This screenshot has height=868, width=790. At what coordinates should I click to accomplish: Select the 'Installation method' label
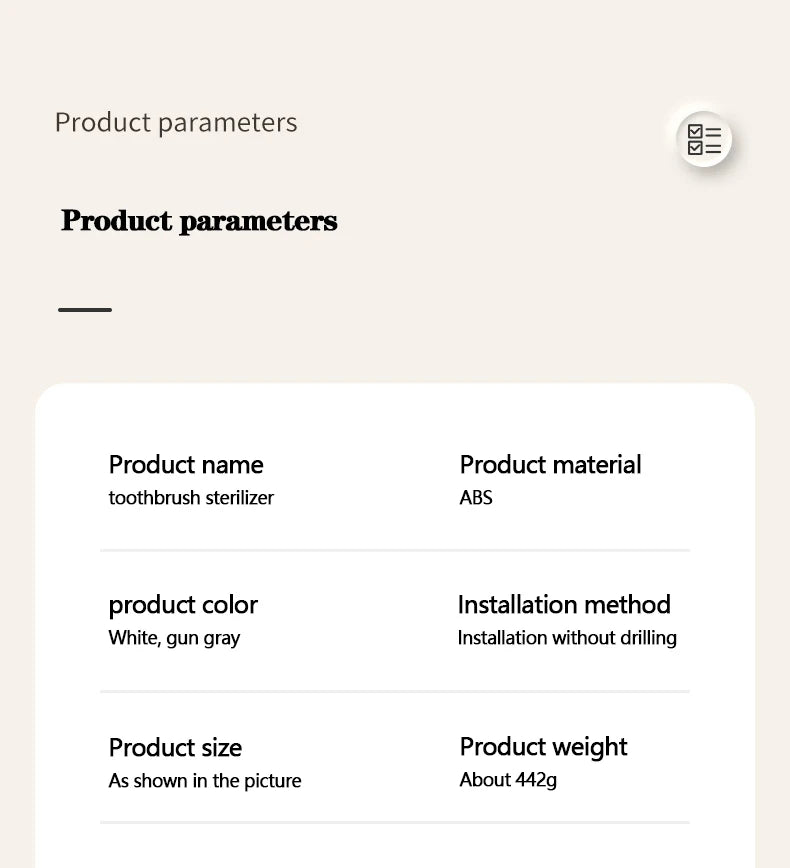coord(564,604)
